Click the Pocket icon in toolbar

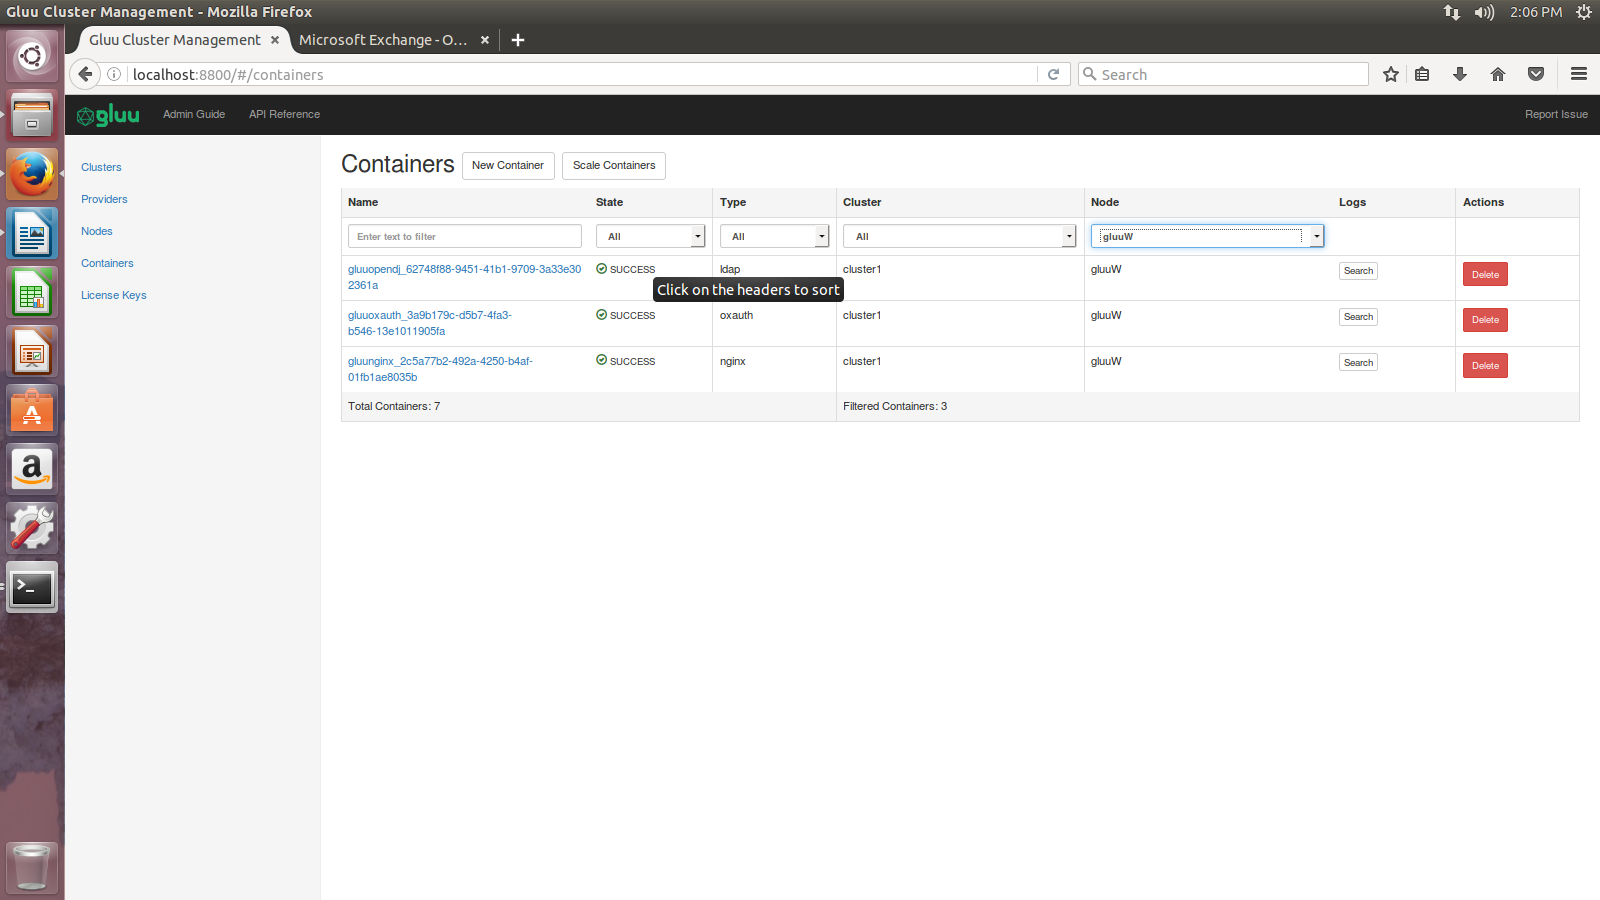pos(1536,74)
